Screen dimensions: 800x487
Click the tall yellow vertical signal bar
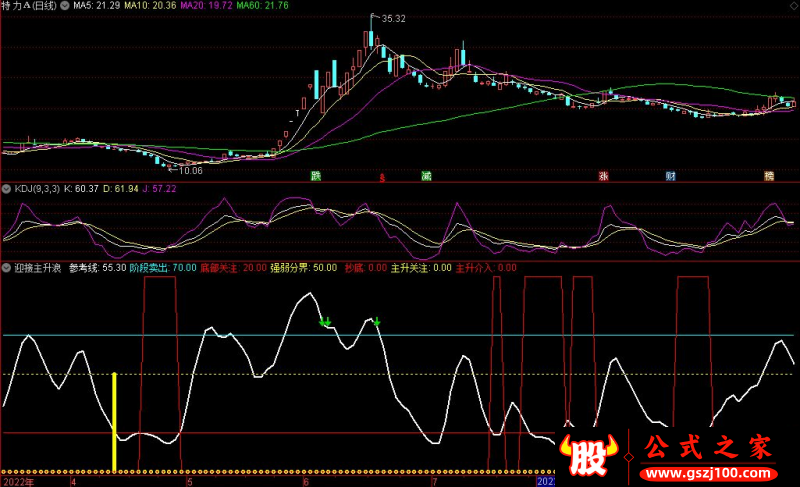[115, 421]
